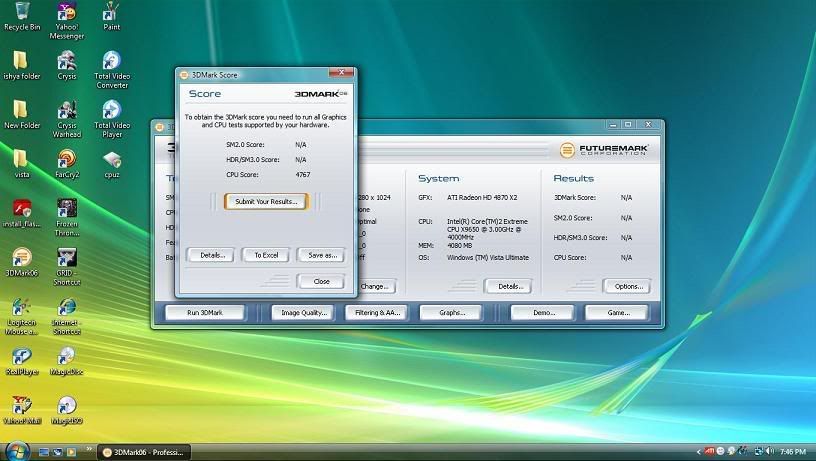The width and height of the screenshot is (816, 461).
Task: Export the score To Excel
Action: [x=266, y=255]
